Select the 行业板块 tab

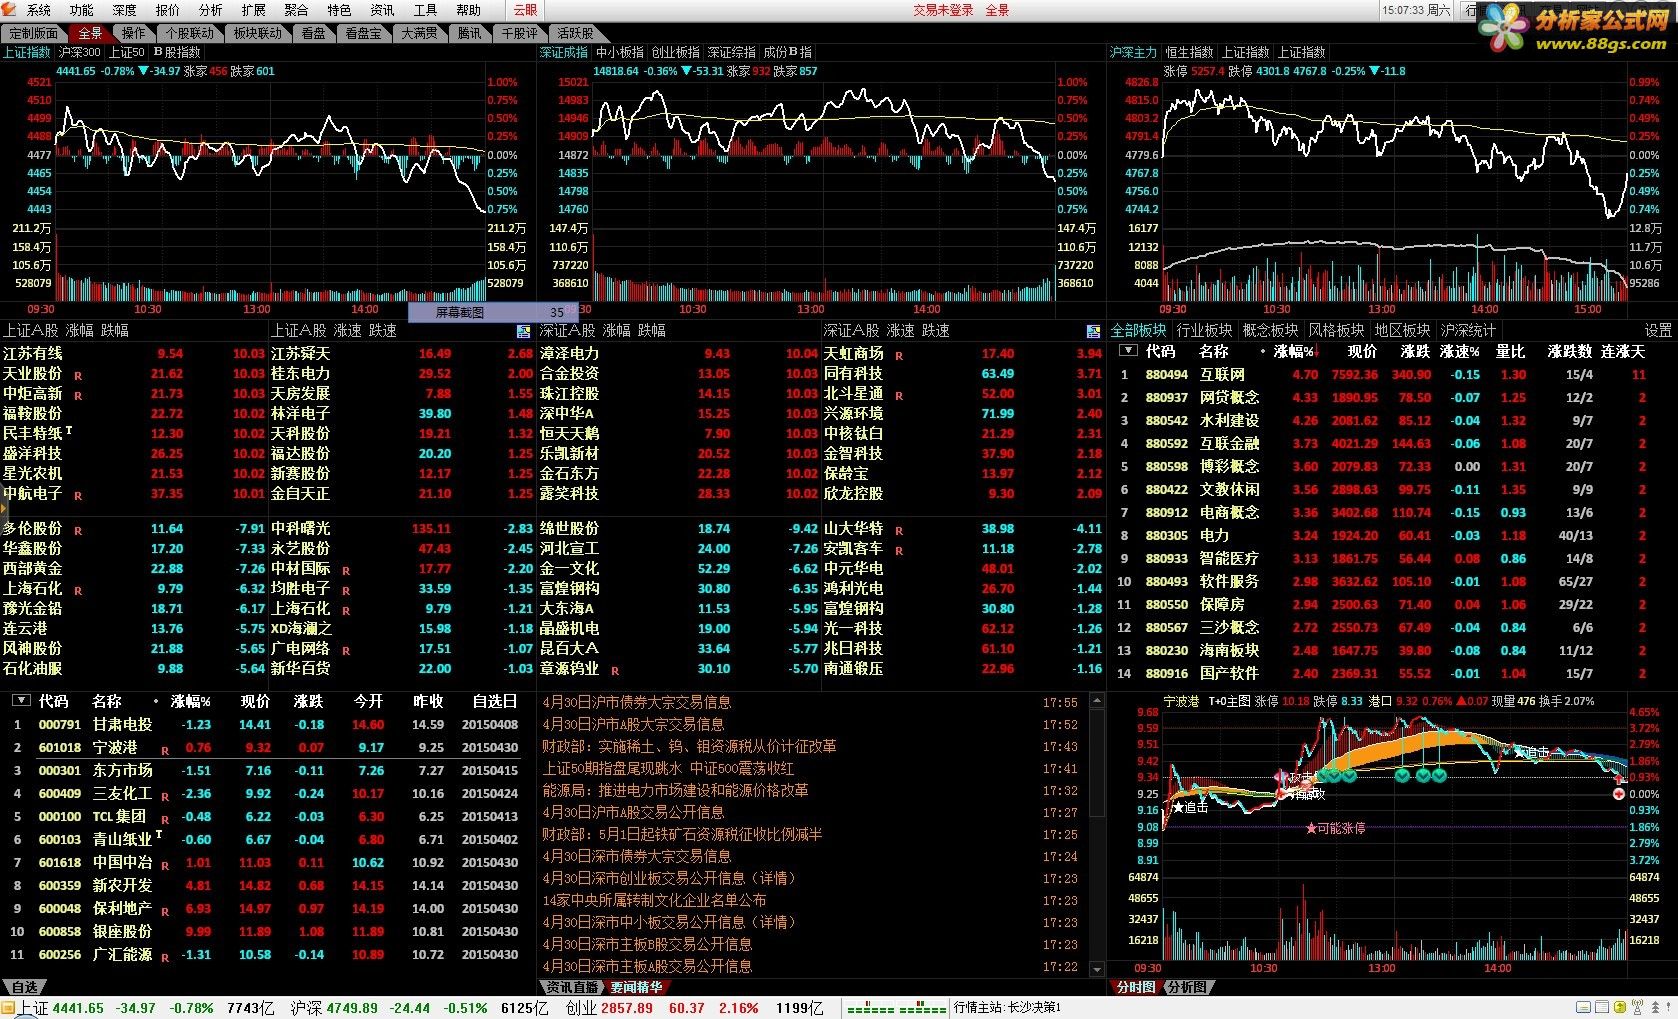coord(1204,330)
